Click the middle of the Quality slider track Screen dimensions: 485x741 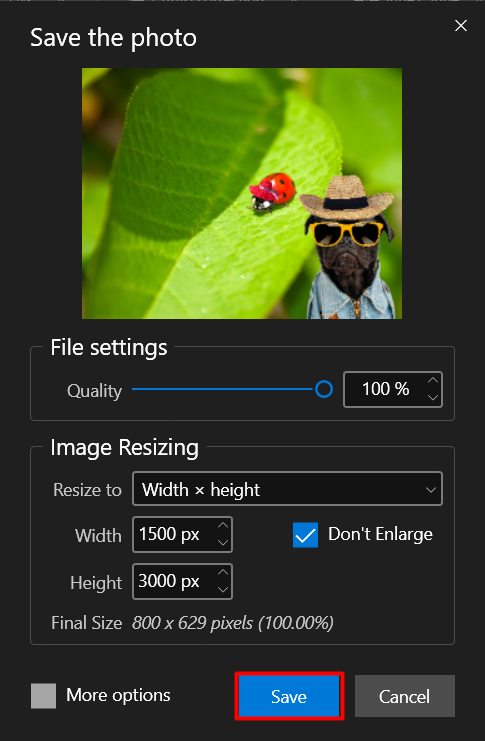(224, 389)
